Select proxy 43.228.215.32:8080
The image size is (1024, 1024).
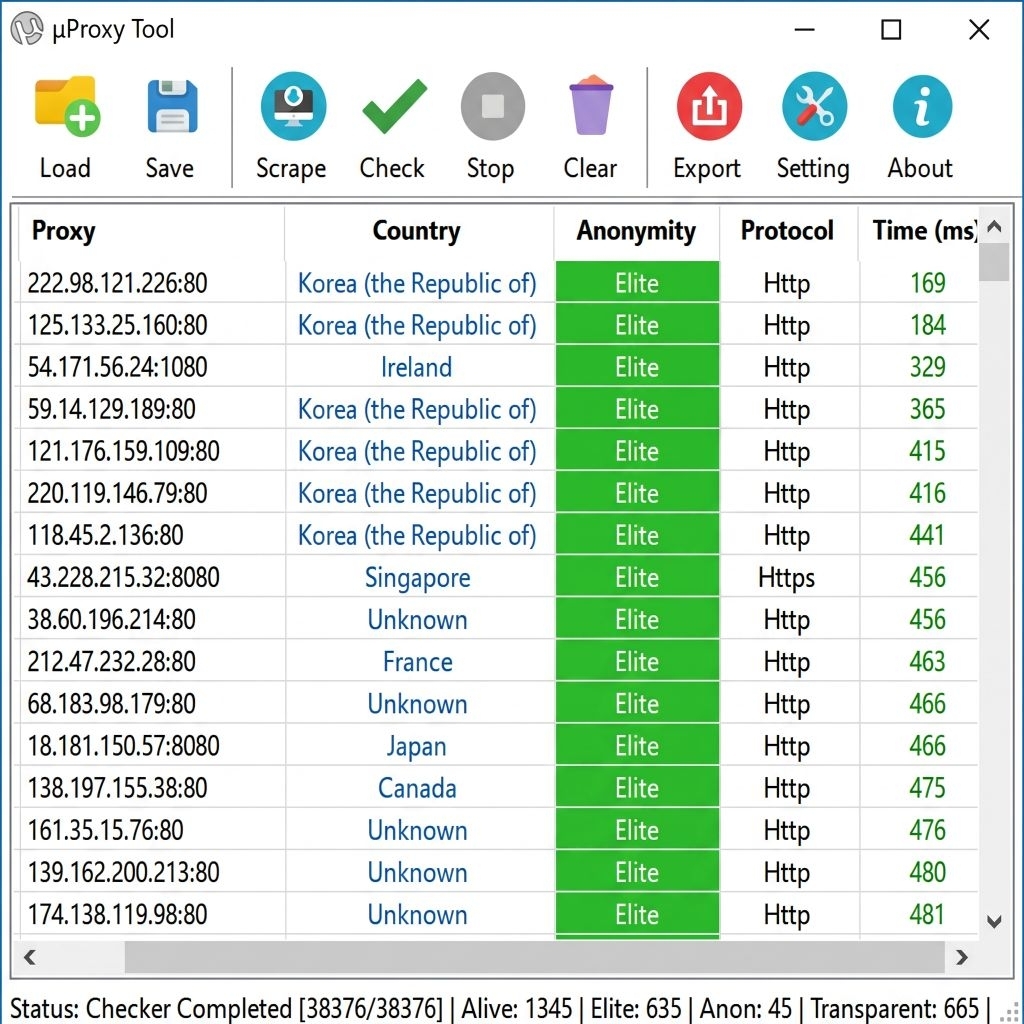(x=123, y=577)
